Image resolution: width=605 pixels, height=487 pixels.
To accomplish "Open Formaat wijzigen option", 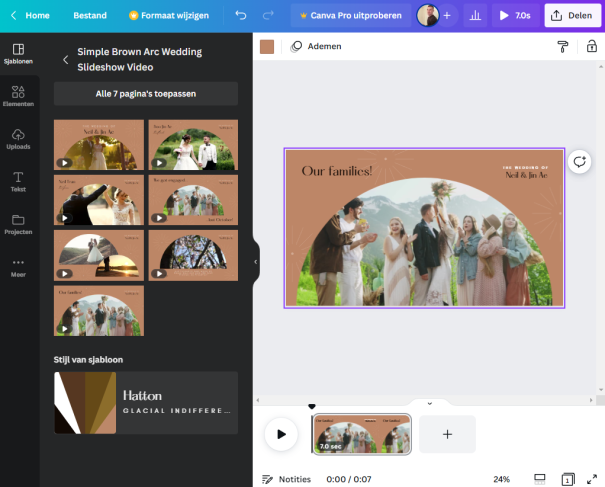I will tap(169, 15).
